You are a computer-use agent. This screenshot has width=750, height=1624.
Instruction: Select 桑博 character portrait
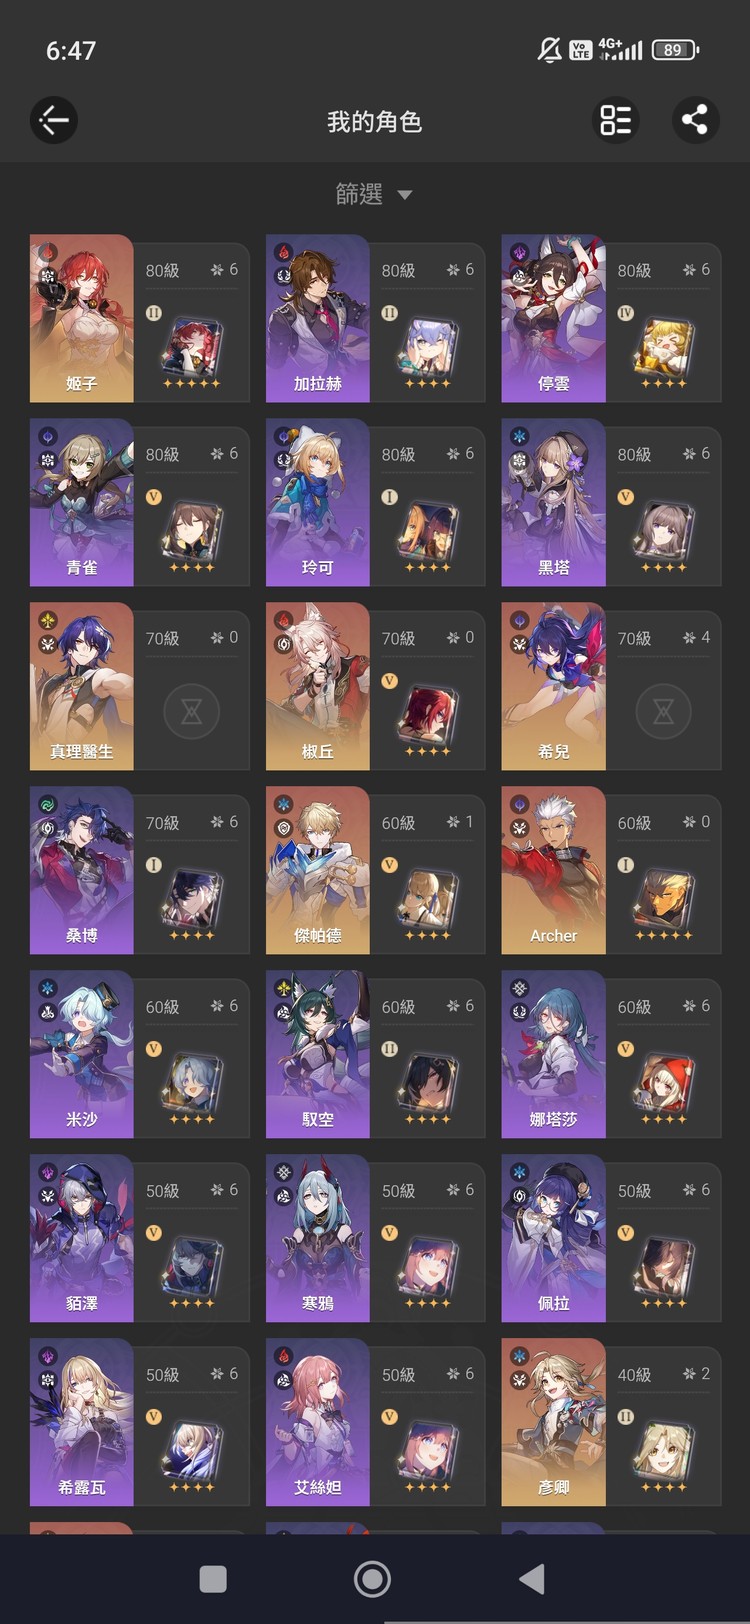[82, 871]
